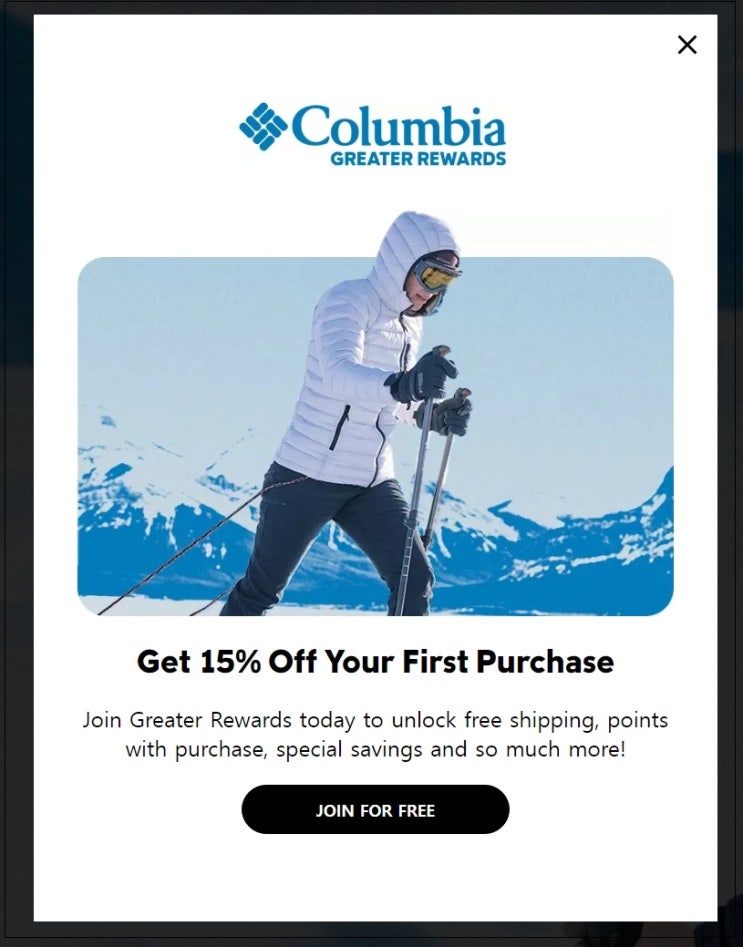Click the "15%" in the offer heading

(x=230, y=661)
